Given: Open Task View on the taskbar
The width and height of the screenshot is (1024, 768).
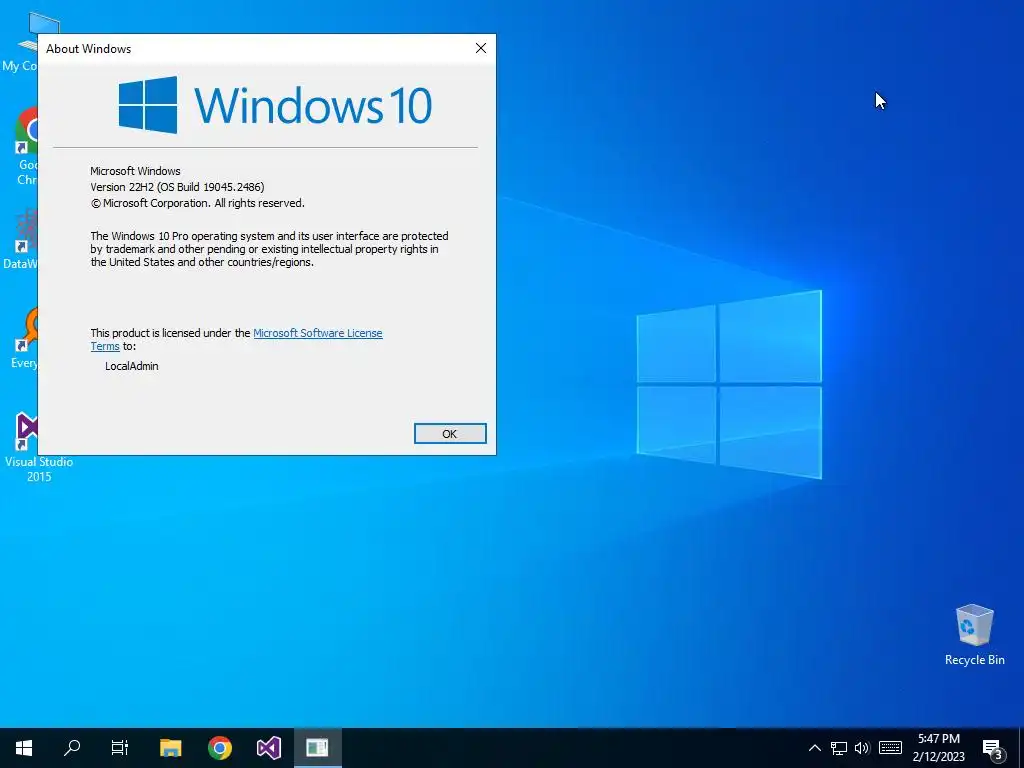Looking at the screenshot, I should click(120, 748).
